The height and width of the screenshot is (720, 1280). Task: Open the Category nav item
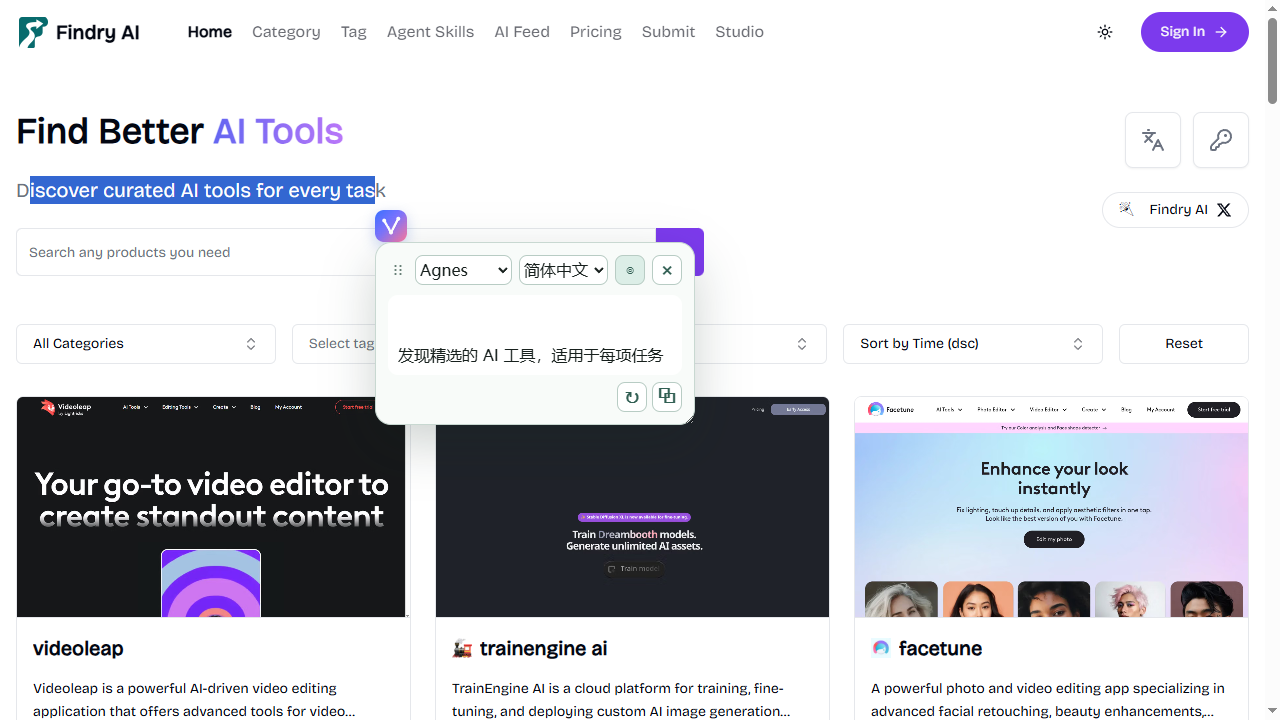point(286,32)
